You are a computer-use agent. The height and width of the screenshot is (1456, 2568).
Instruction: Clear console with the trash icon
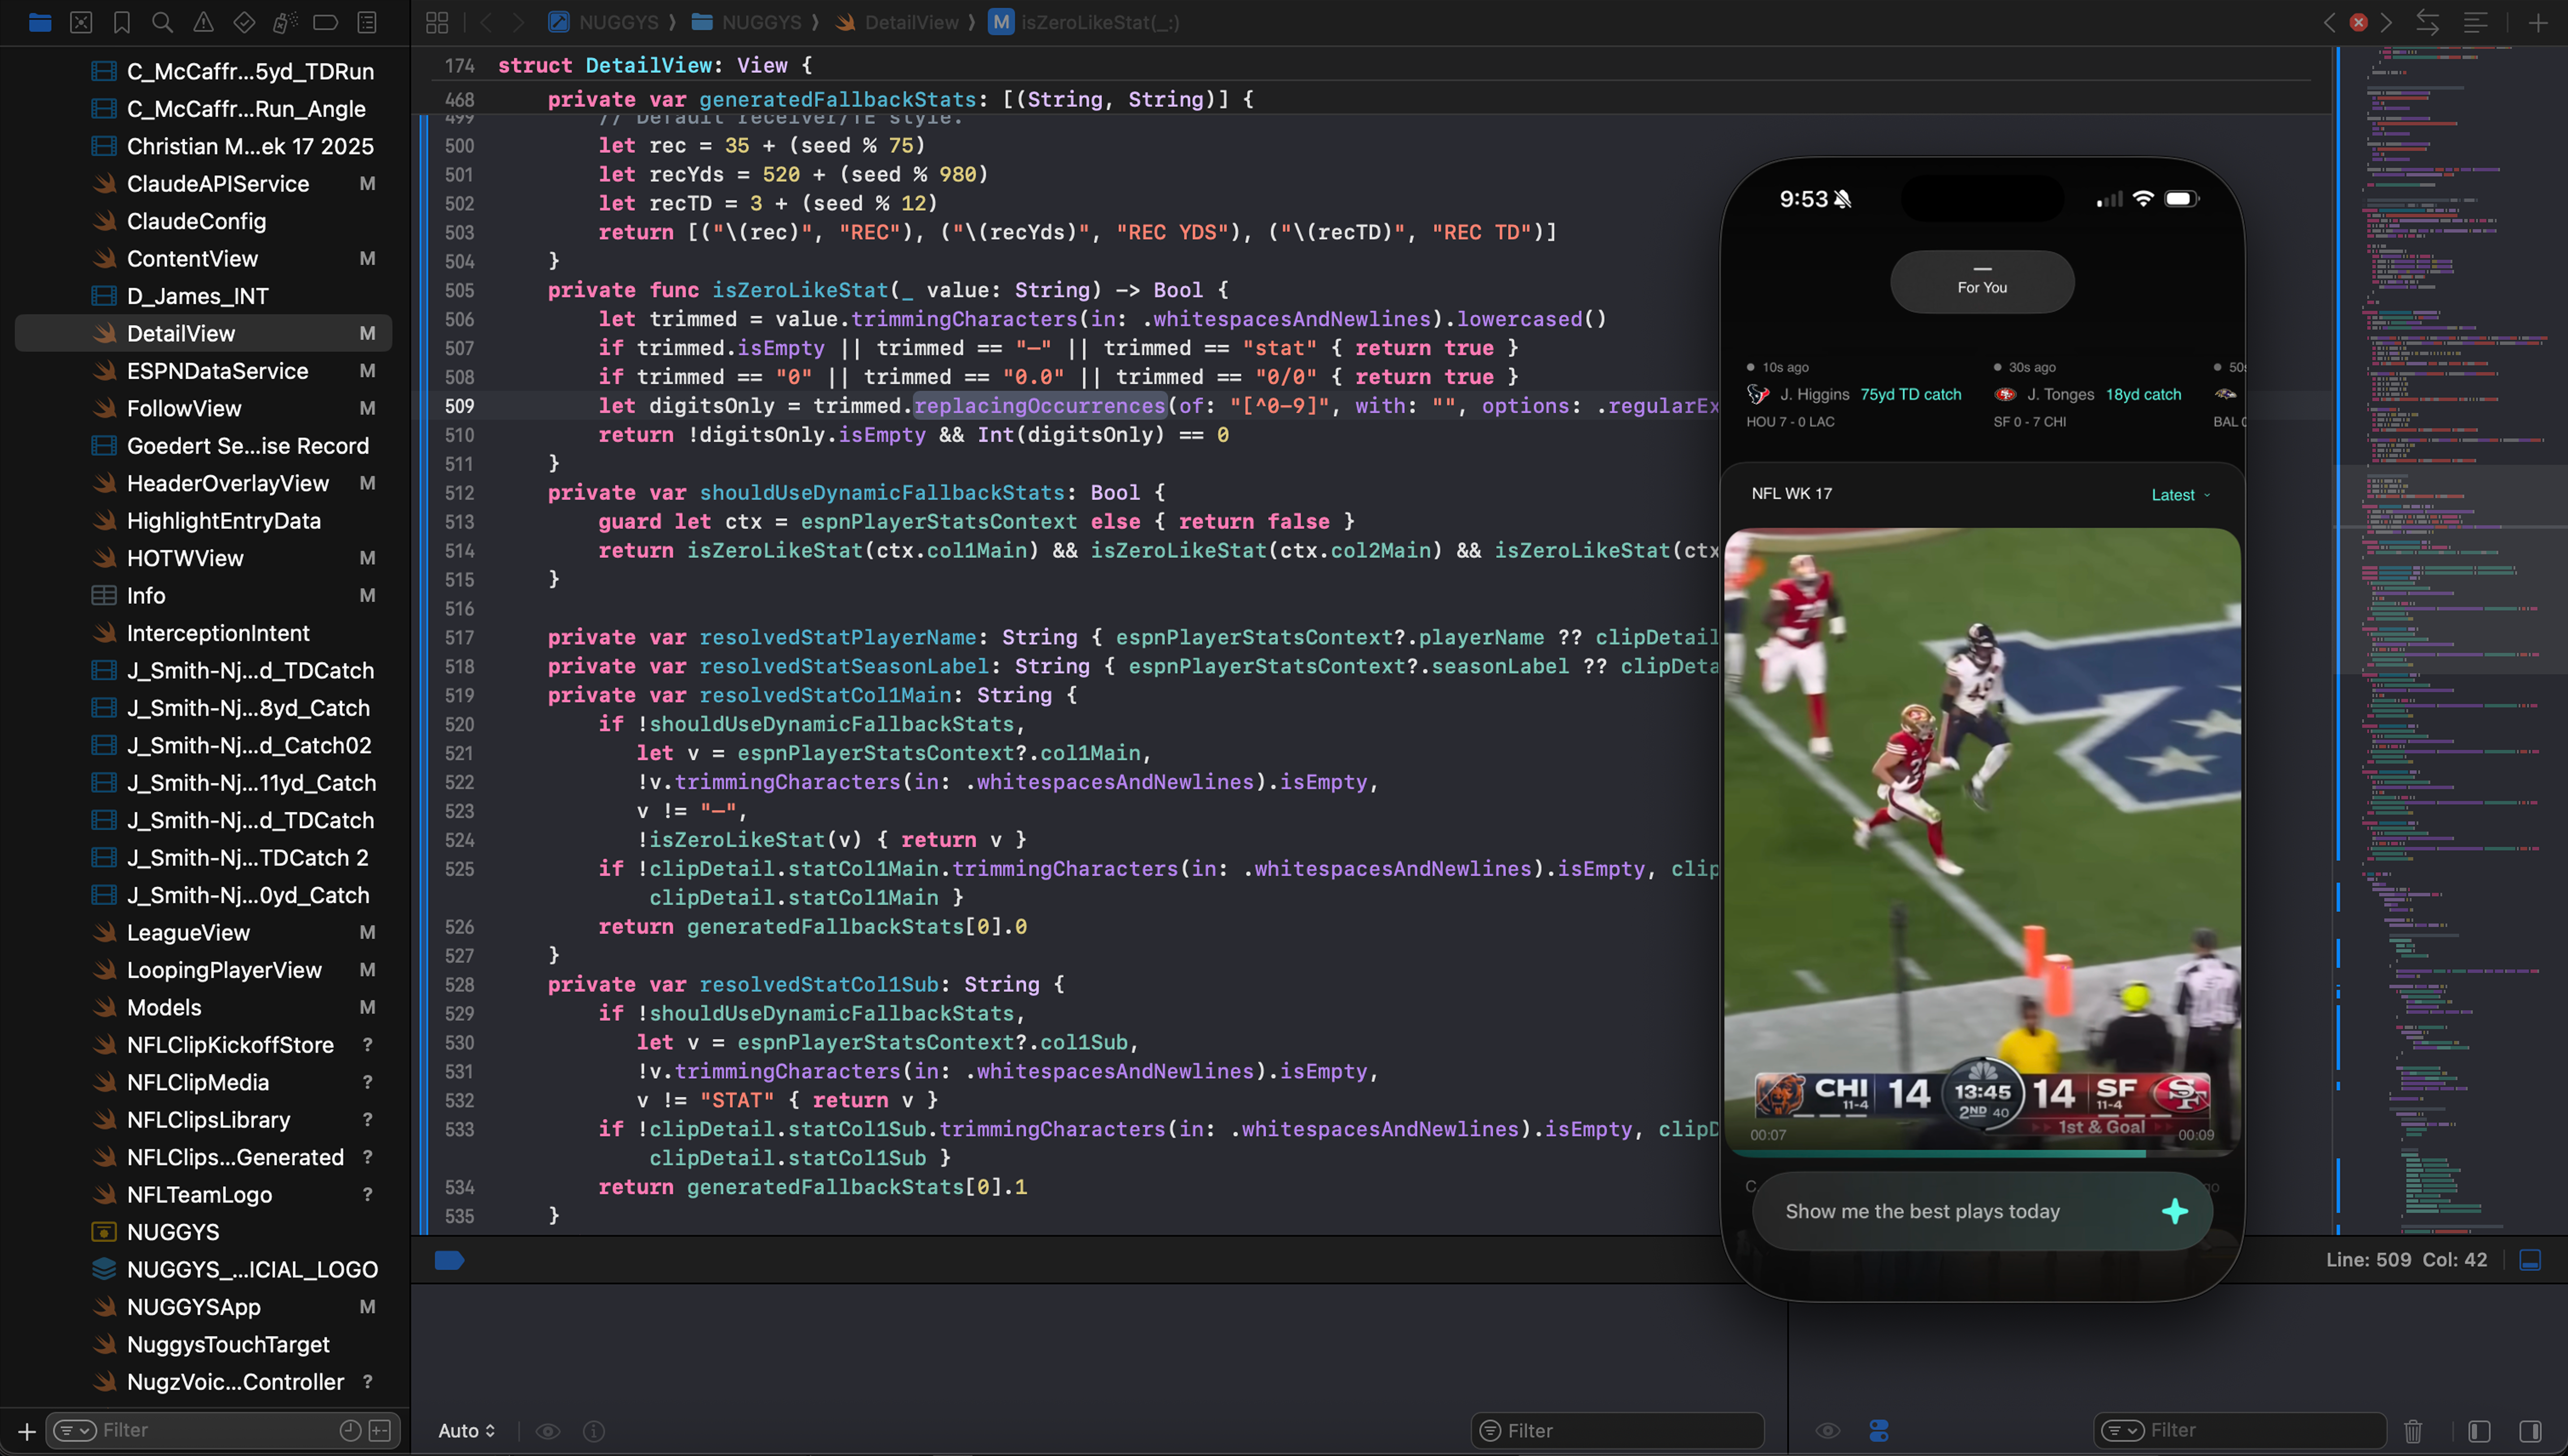click(2413, 1431)
